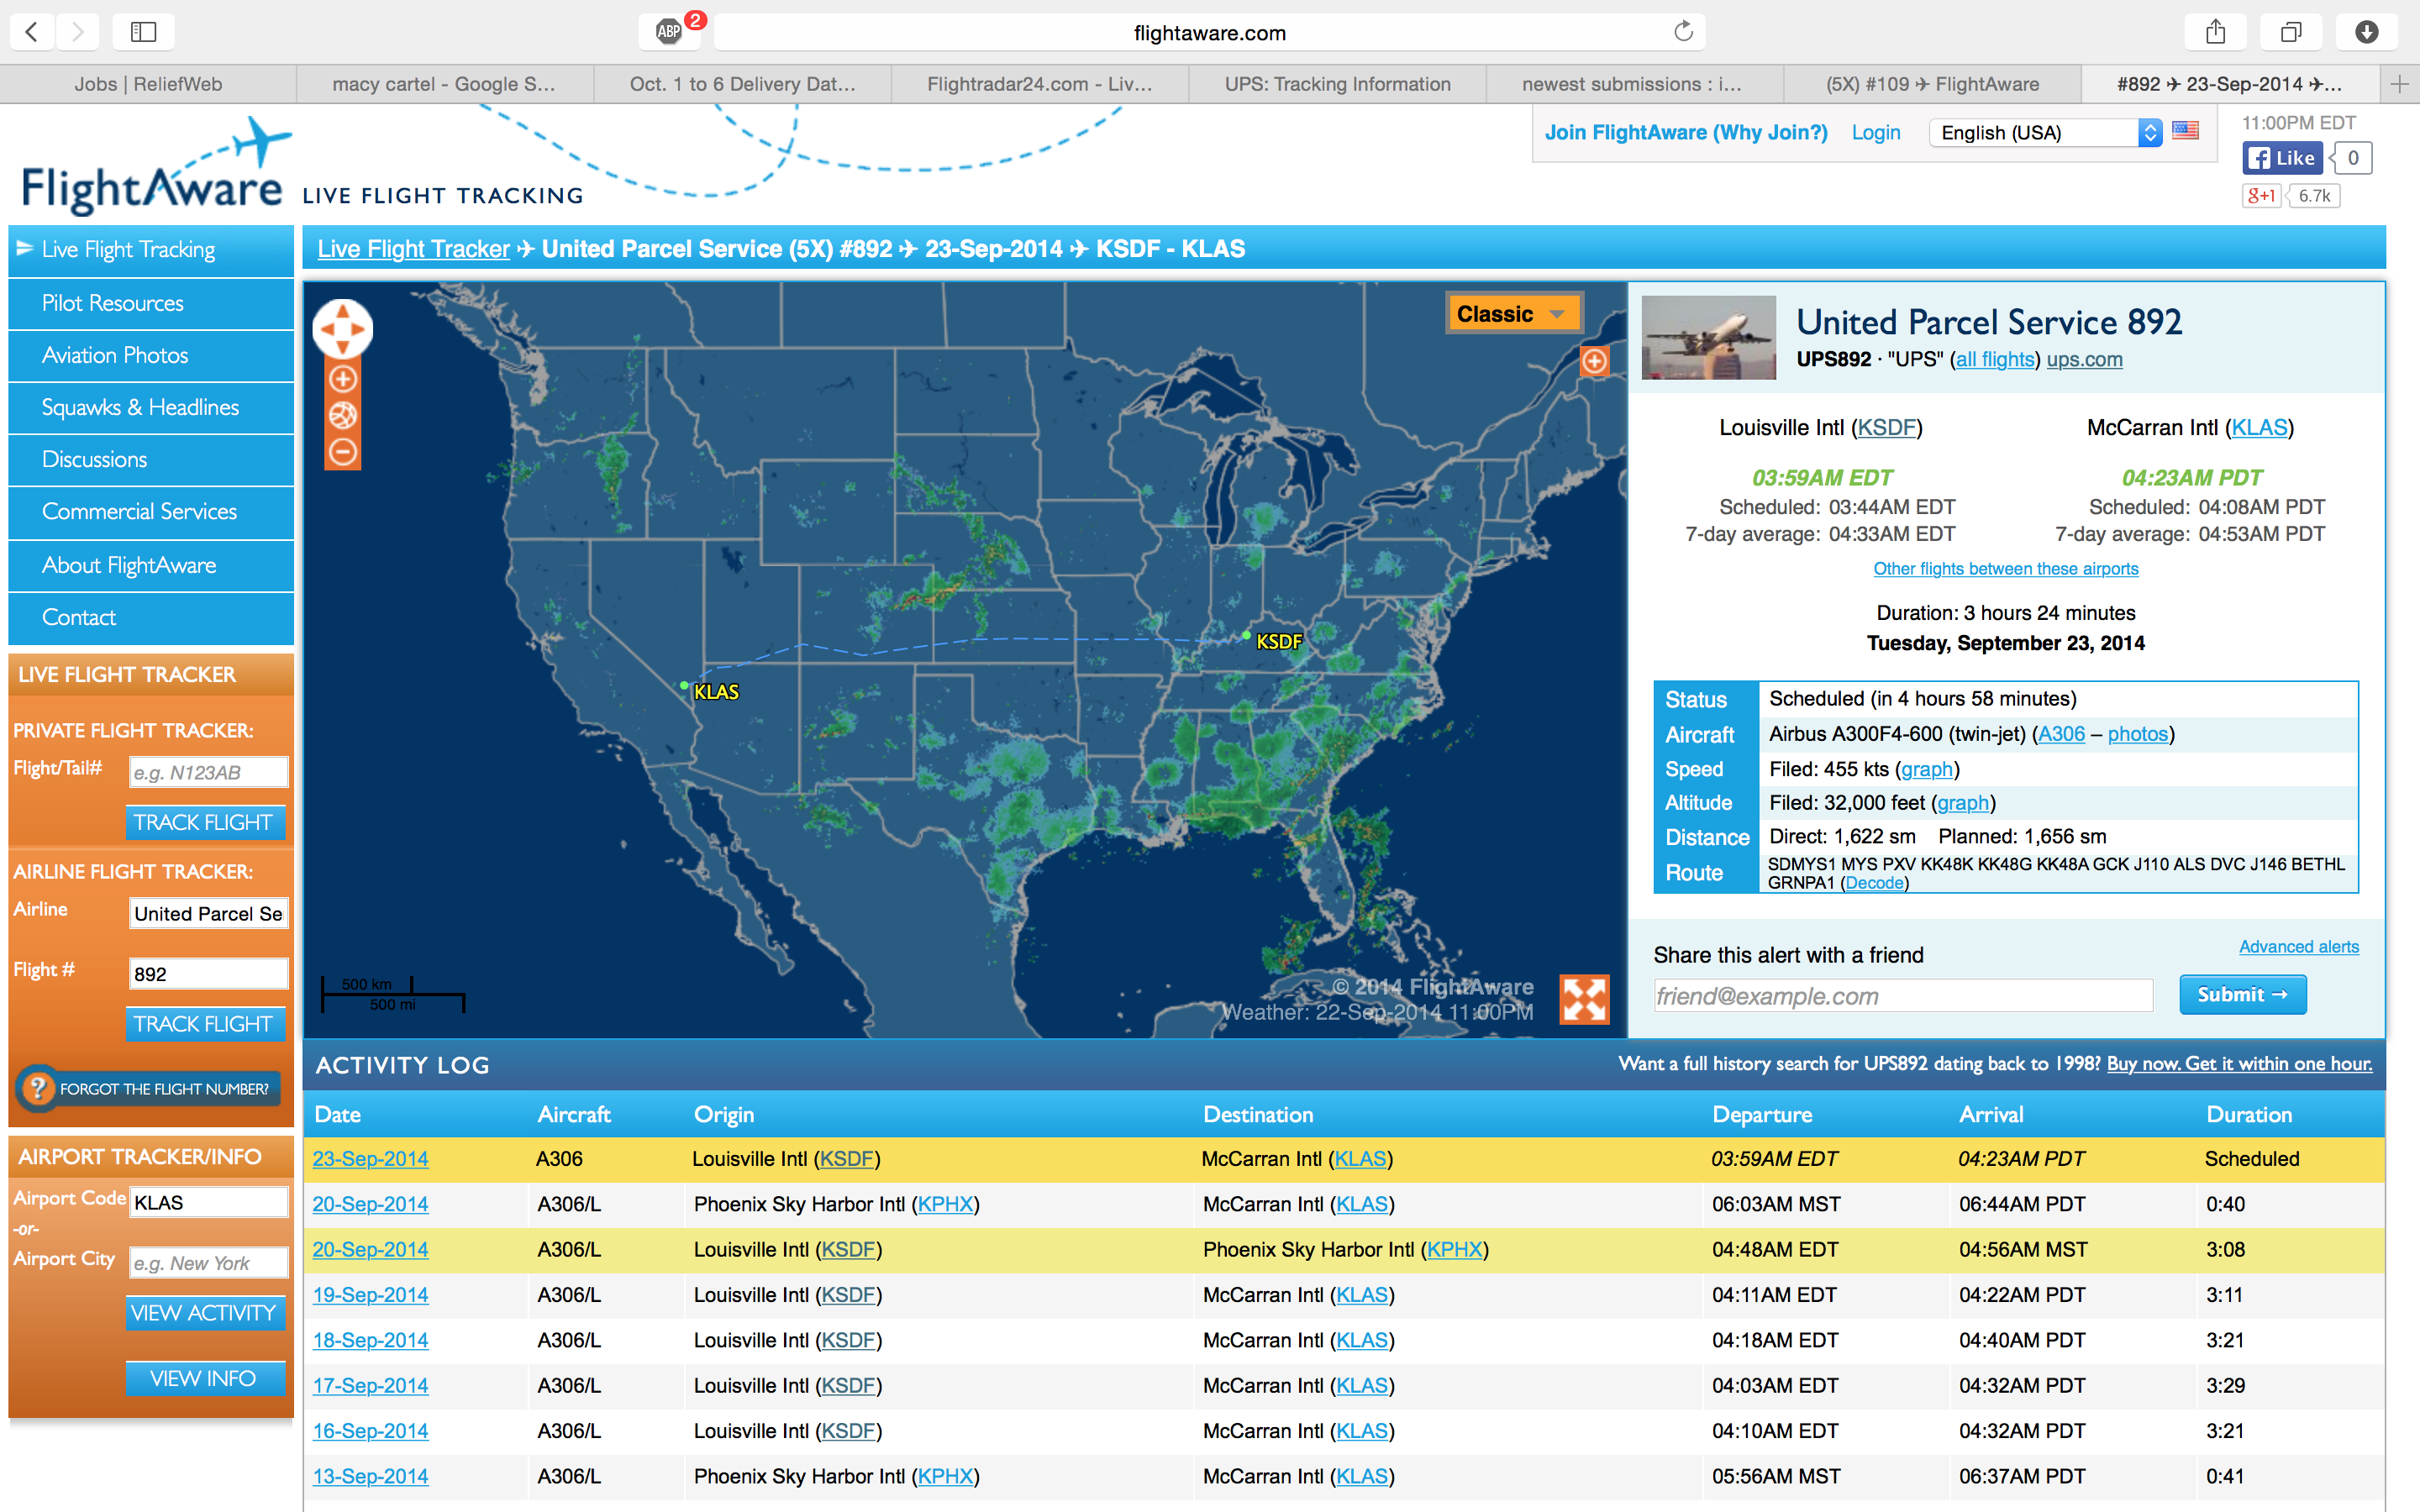Open Other flights between these airports
Screen dimensions: 2420x1512
2005,568
